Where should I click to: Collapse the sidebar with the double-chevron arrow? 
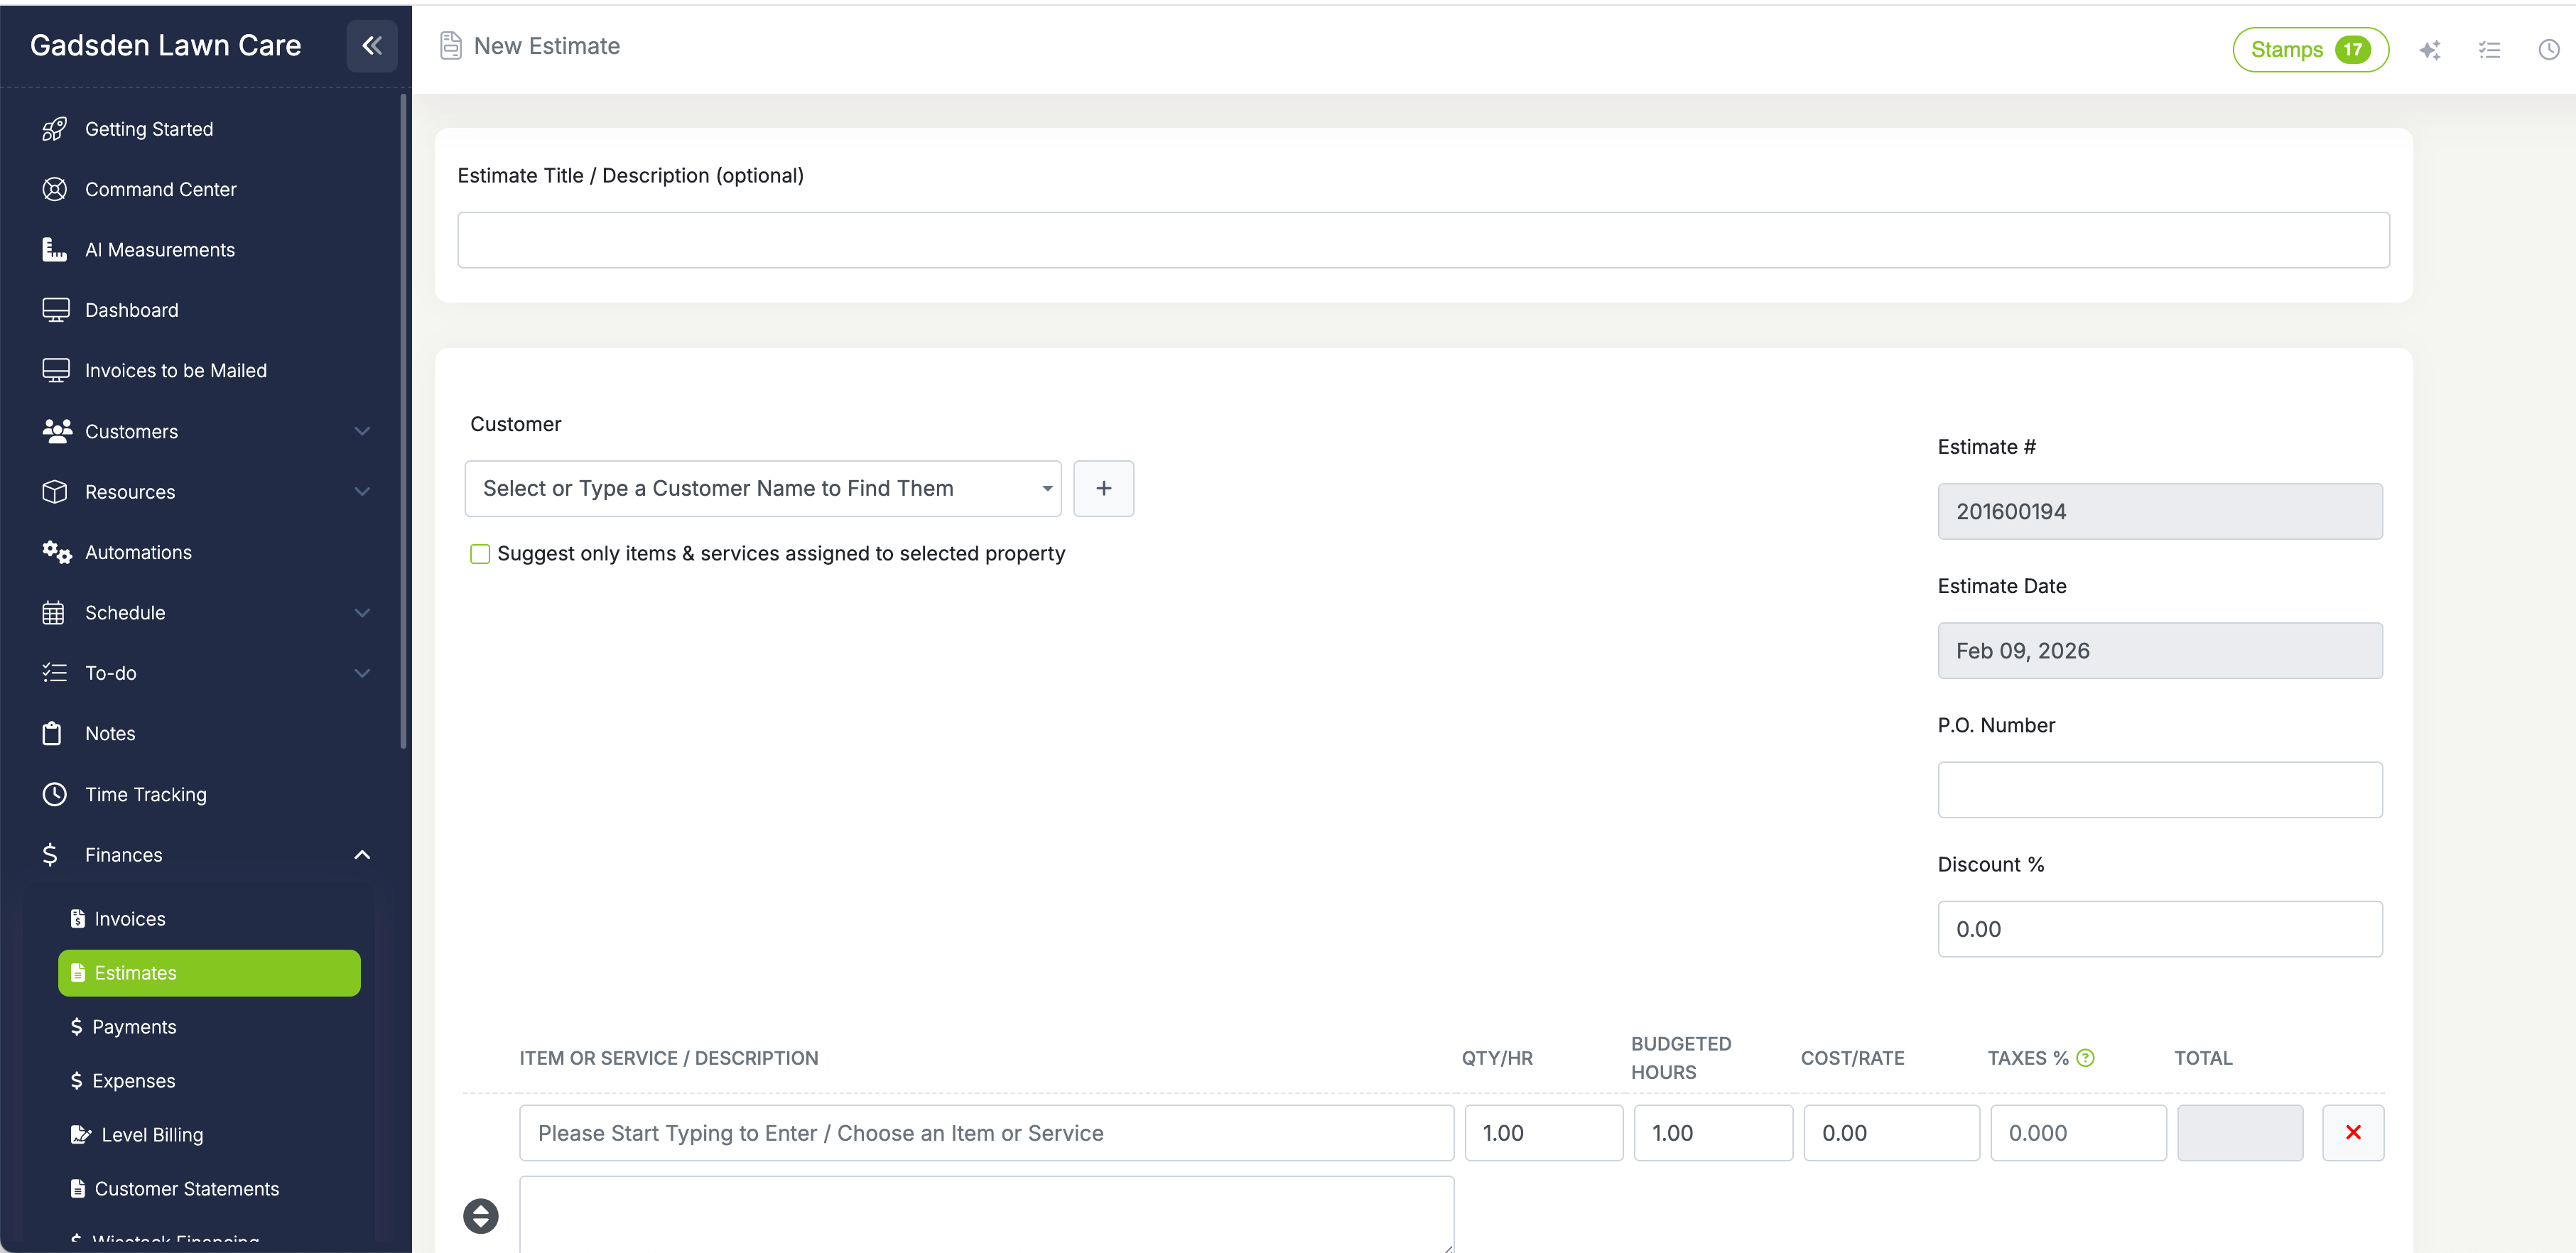tap(371, 45)
